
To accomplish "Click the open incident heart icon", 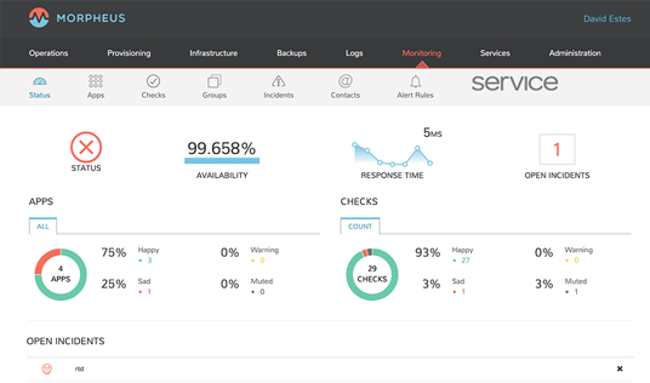I will click(47, 368).
